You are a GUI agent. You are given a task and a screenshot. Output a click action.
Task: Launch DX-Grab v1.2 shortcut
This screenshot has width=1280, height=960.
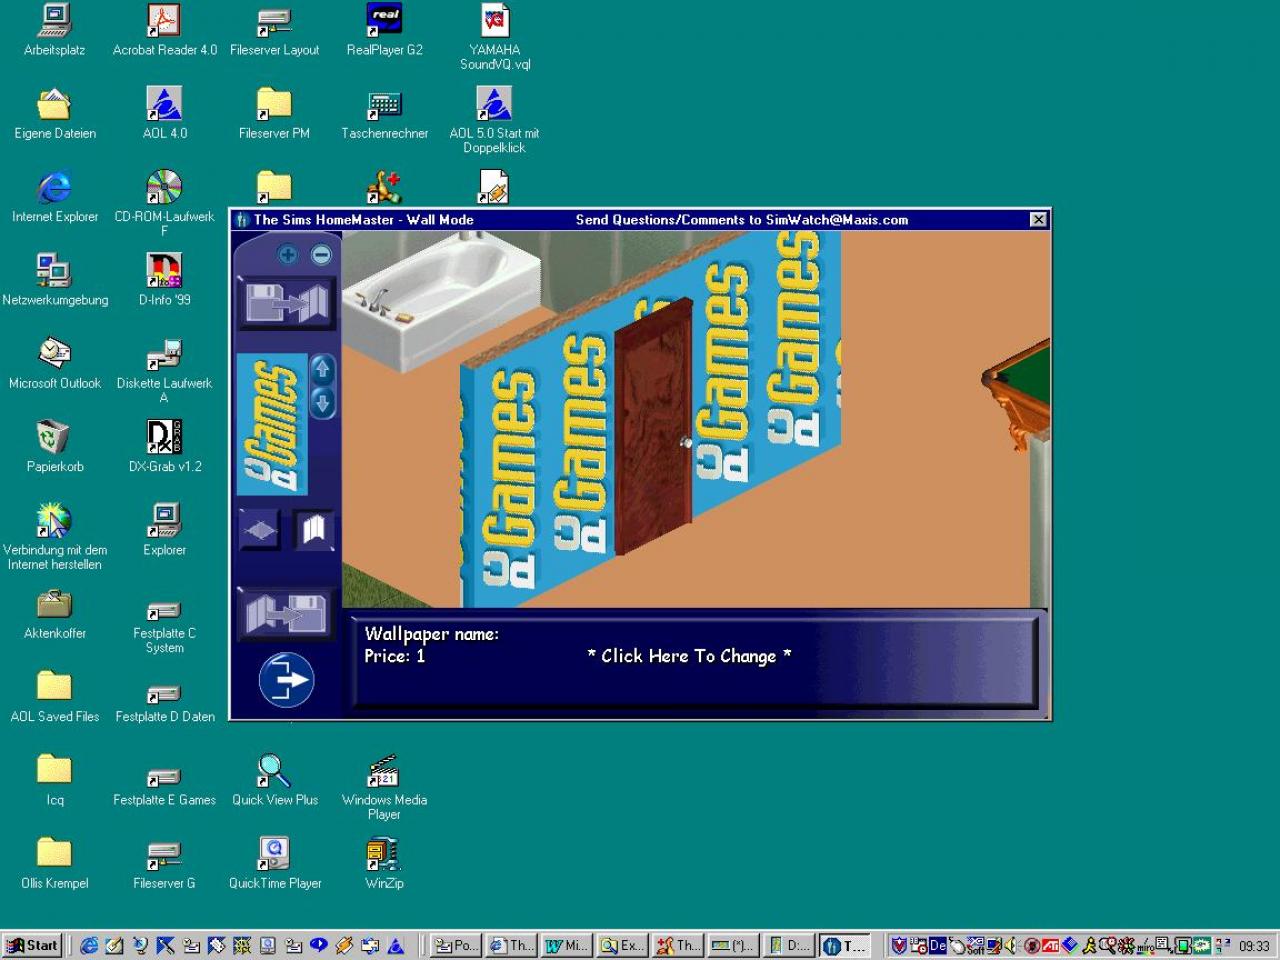tap(164, 446)
